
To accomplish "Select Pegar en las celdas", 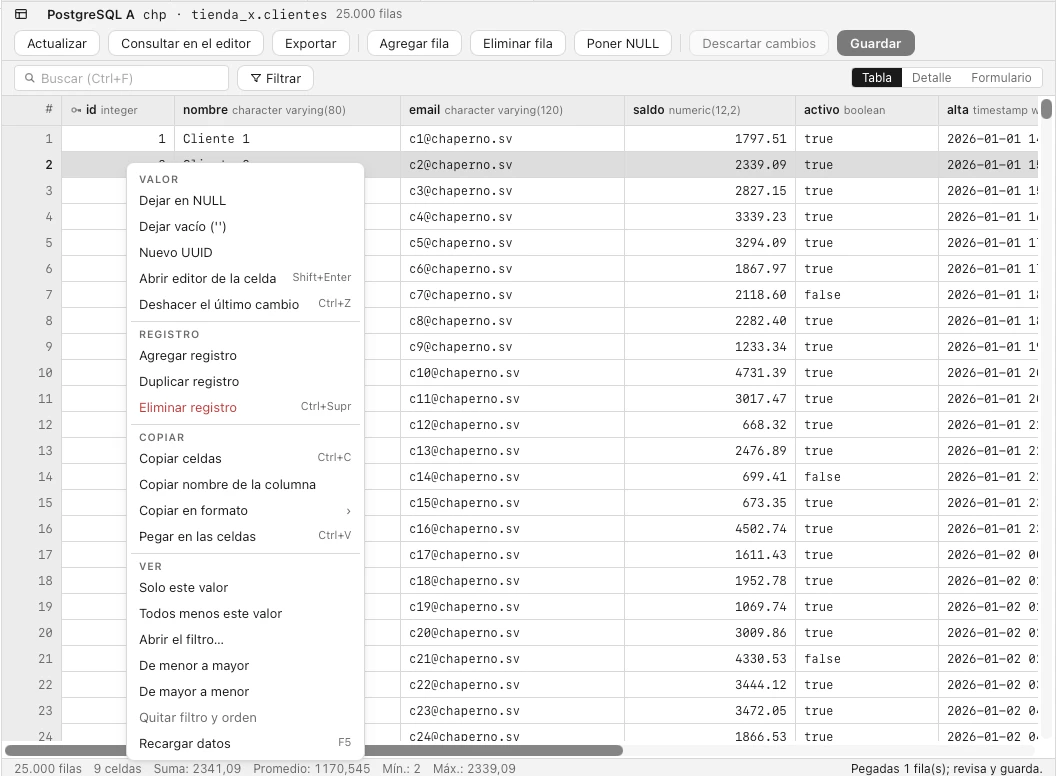I will coord(245,537).
